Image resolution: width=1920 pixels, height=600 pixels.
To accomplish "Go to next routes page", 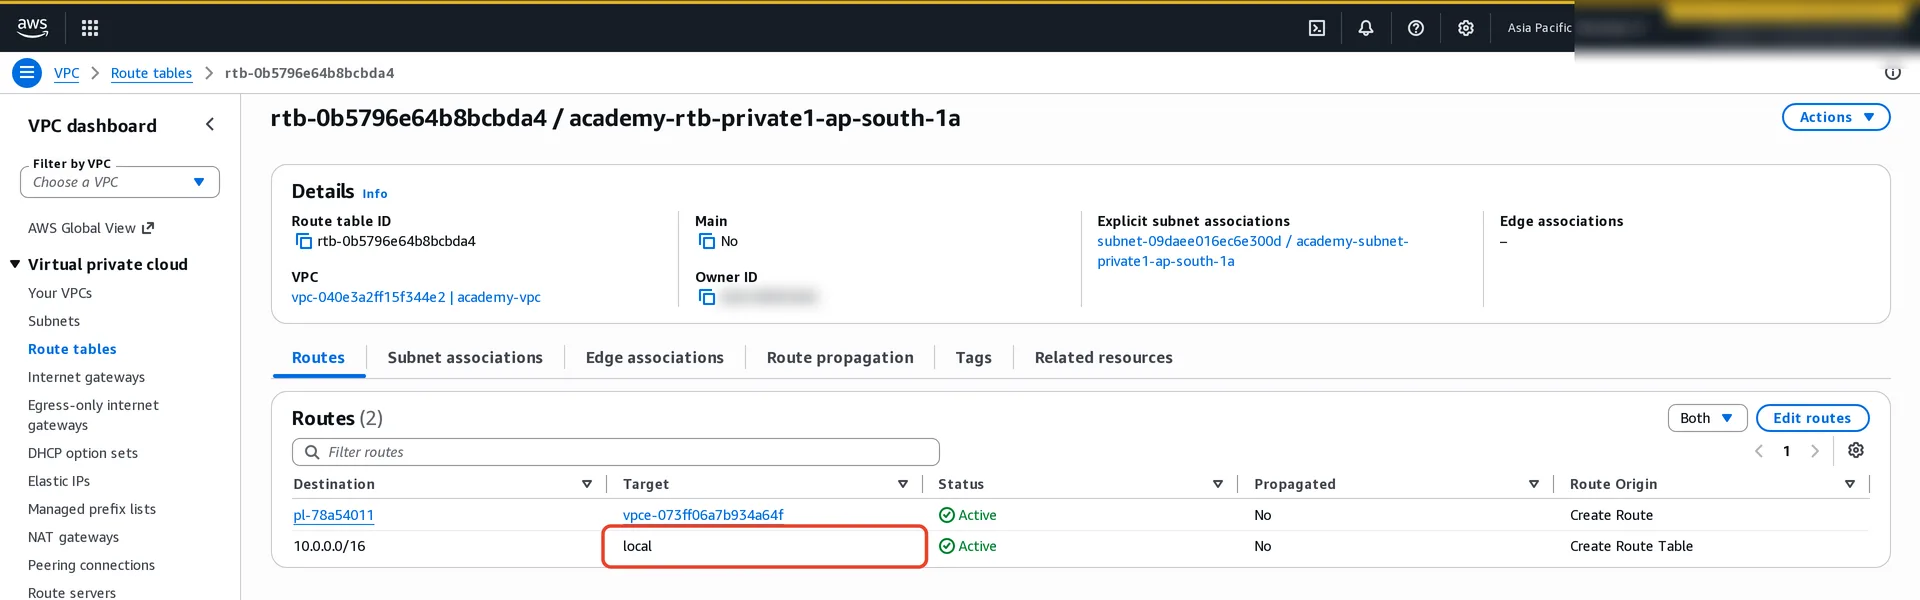I will click(1815, 451).
